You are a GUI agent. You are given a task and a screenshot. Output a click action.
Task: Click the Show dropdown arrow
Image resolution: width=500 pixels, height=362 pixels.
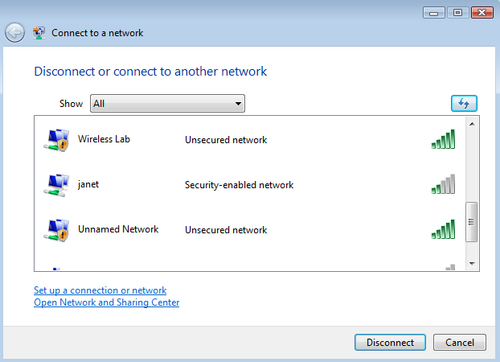pyautogui.click(x=238, y=103)
